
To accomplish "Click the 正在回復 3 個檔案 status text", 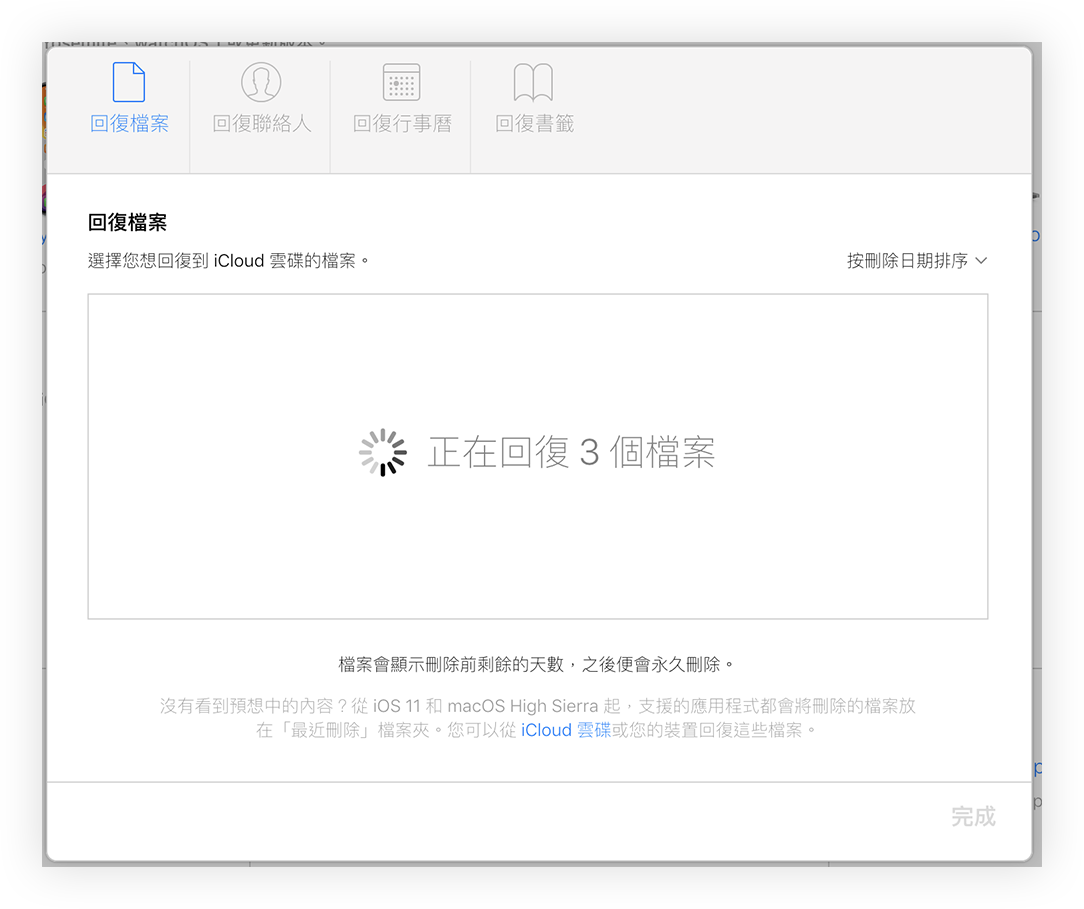I will click(x=571, y=453).
